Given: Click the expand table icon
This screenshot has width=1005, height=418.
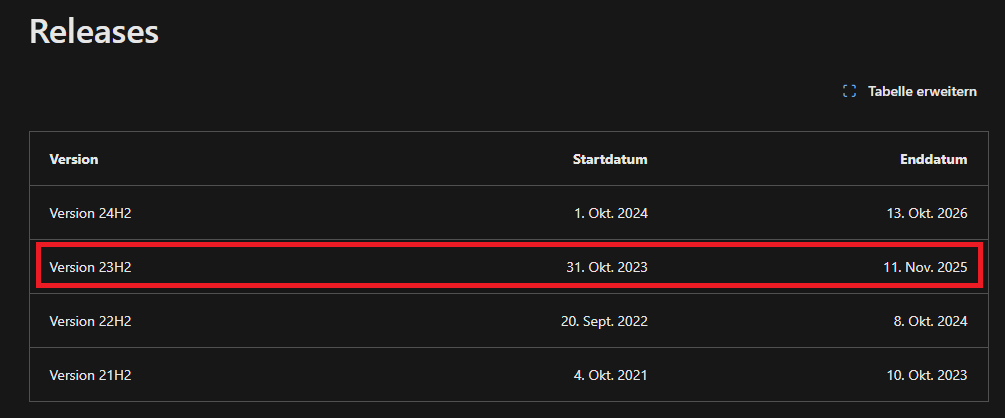Looking at the screenshot, I should click(849, 91).
